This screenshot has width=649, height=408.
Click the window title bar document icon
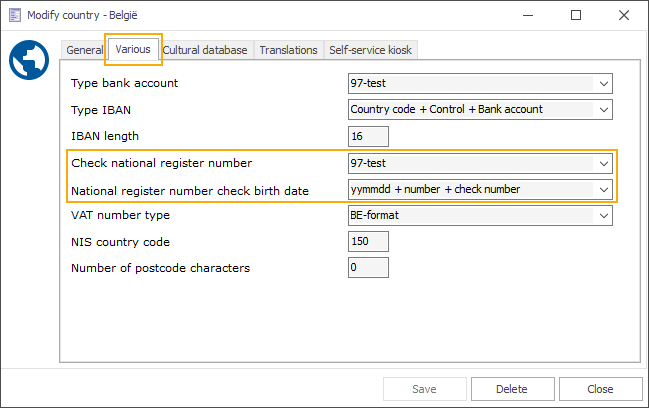tap(14, 15)
